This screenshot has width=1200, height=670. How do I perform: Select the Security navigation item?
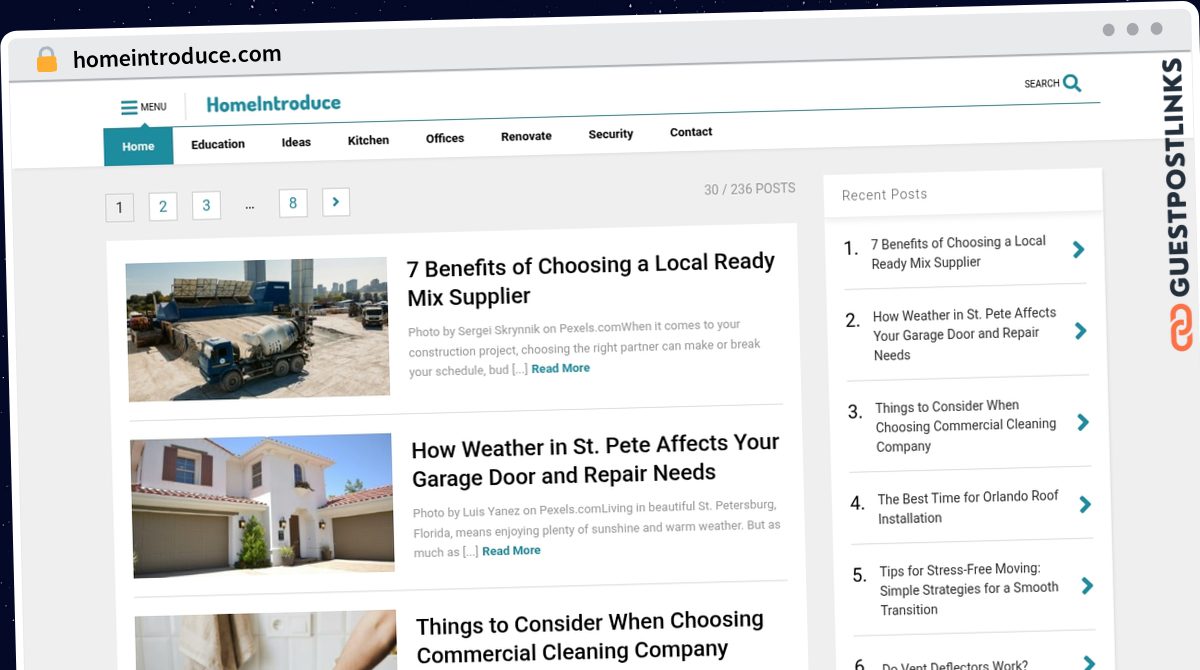(610, 134)
